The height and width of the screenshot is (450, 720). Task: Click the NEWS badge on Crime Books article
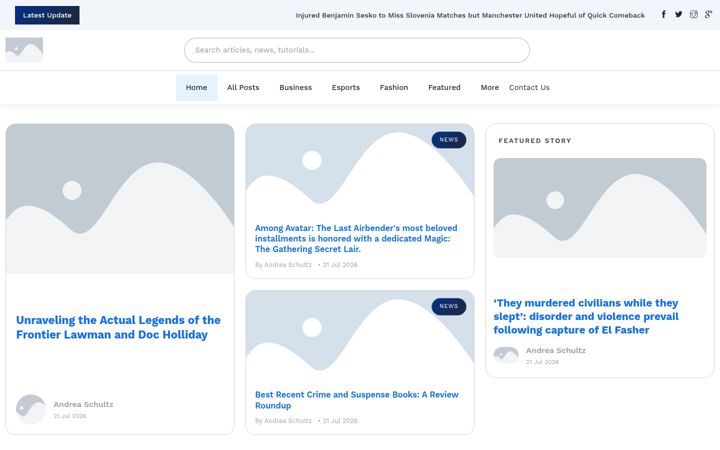tap(449, 306)
